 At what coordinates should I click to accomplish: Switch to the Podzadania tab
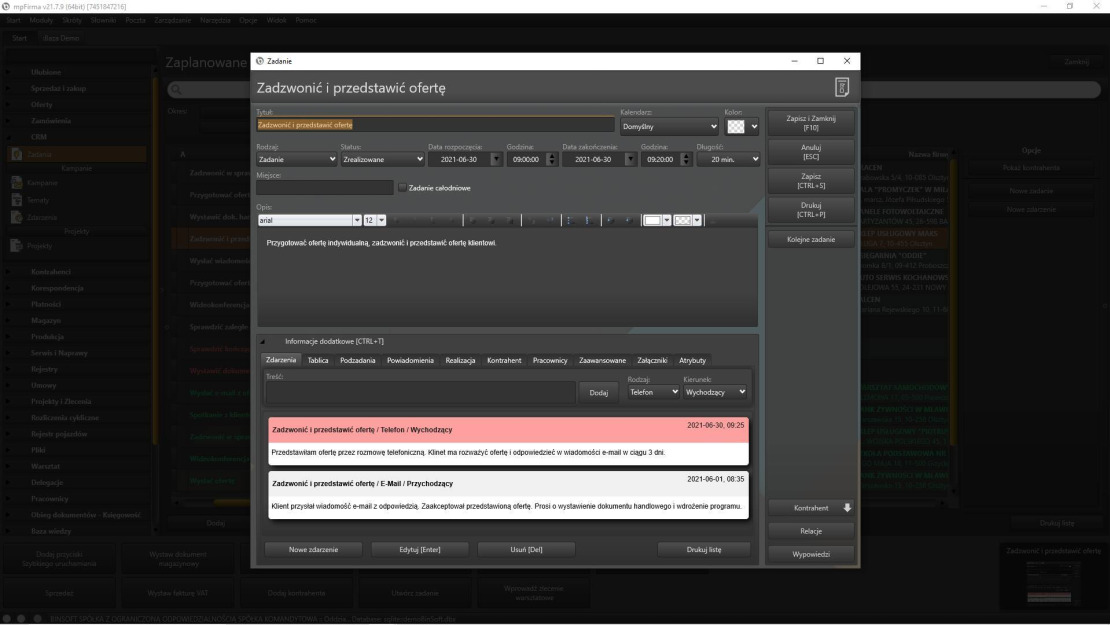click(x=357, y=360)
